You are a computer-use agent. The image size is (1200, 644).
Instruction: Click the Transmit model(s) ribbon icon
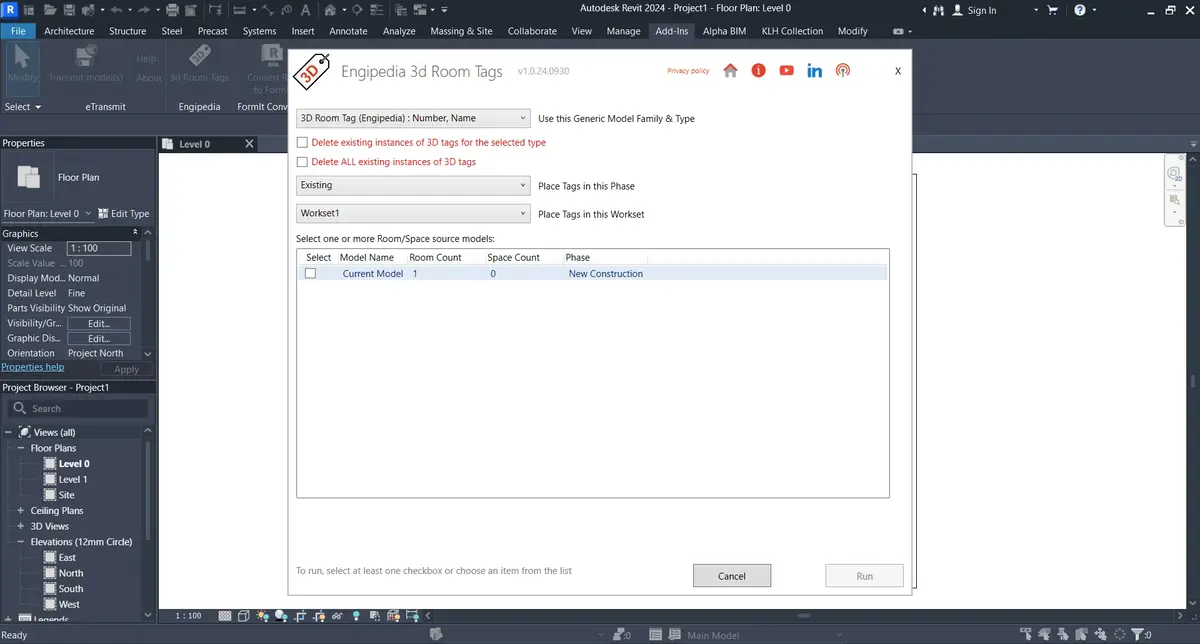(x=86, y=62)
